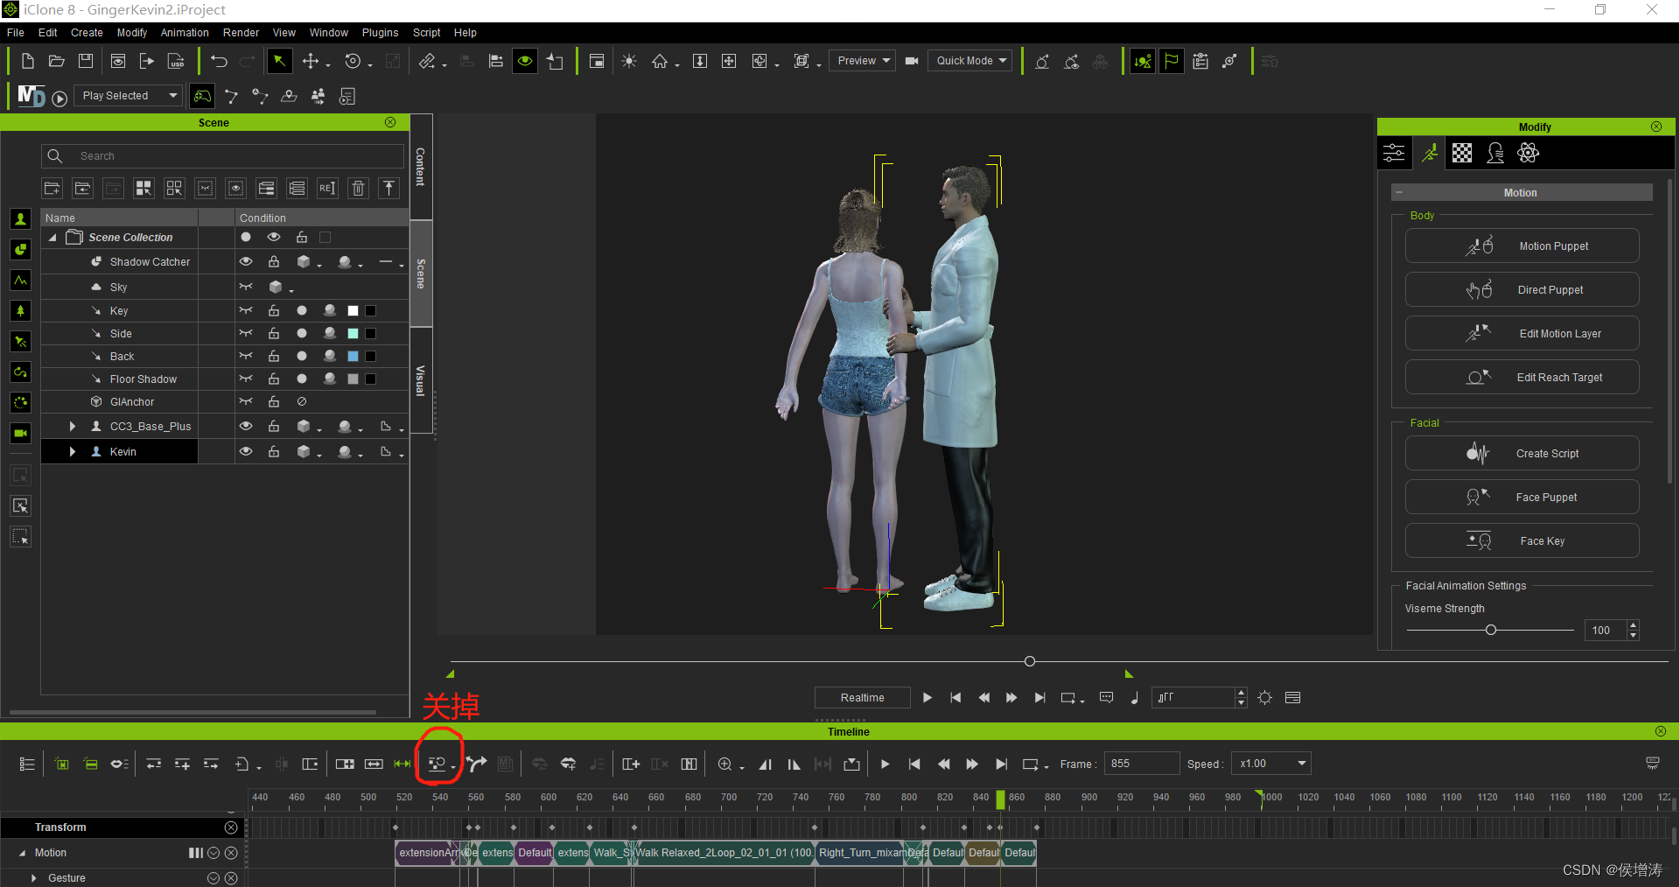Collapse the Motion track
The height and width of the screenshot is (887, 1679).
coord(22,853)
